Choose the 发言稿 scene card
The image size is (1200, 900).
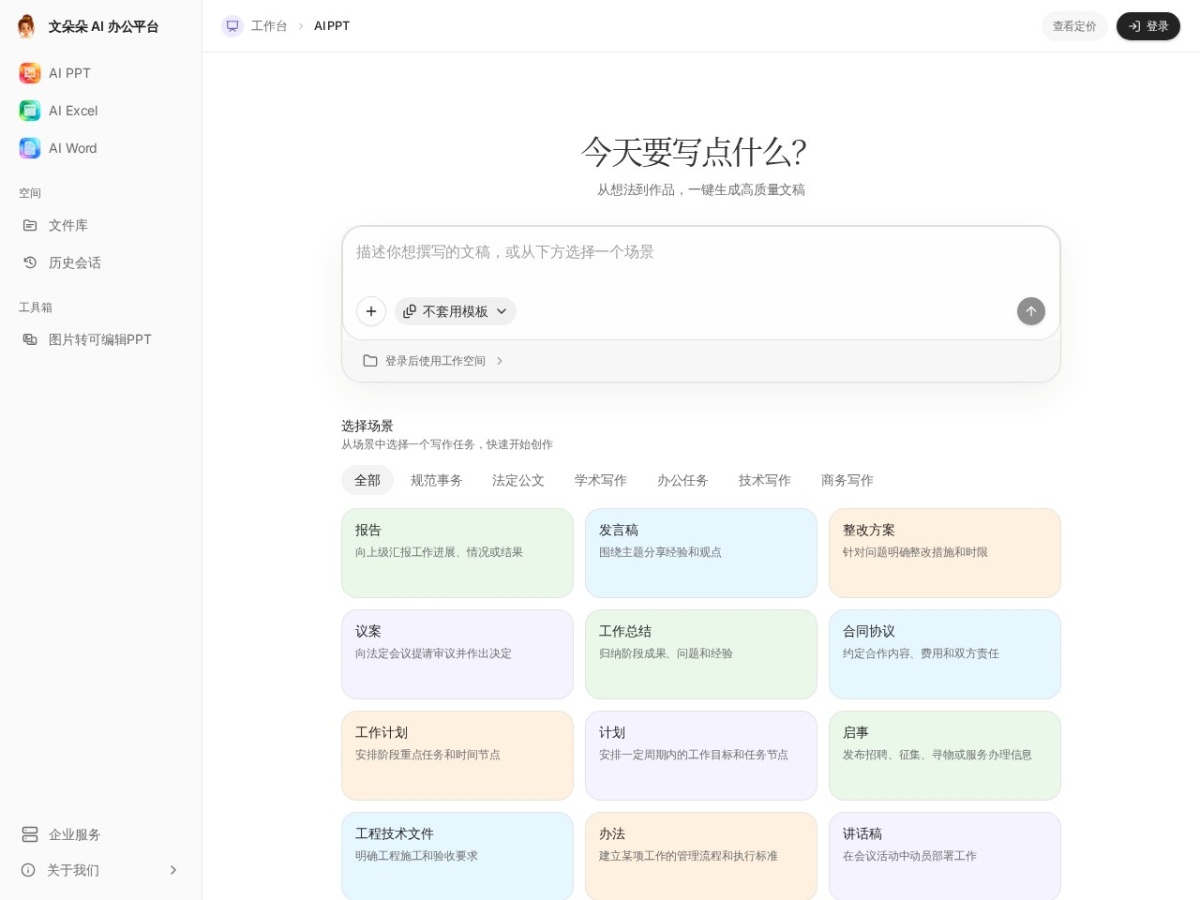(701, 553)
